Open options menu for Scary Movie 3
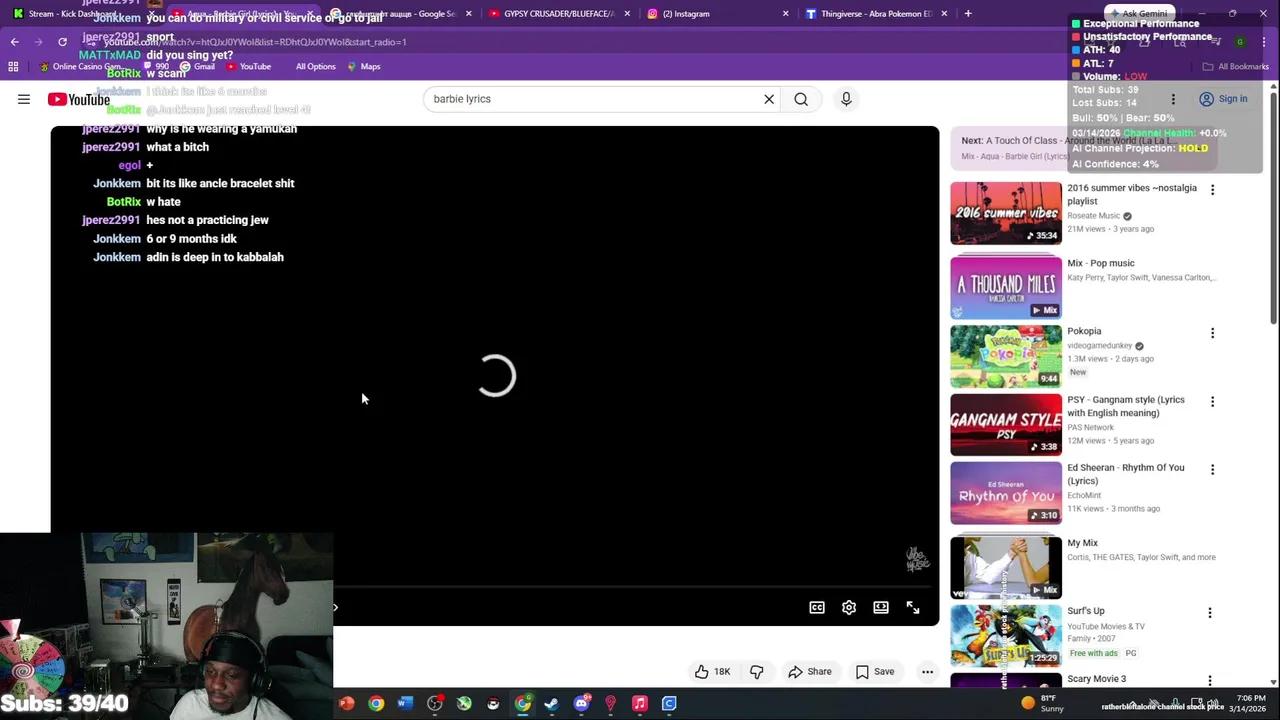This screenshot has width=1280, height=720. pos(1209,681)
